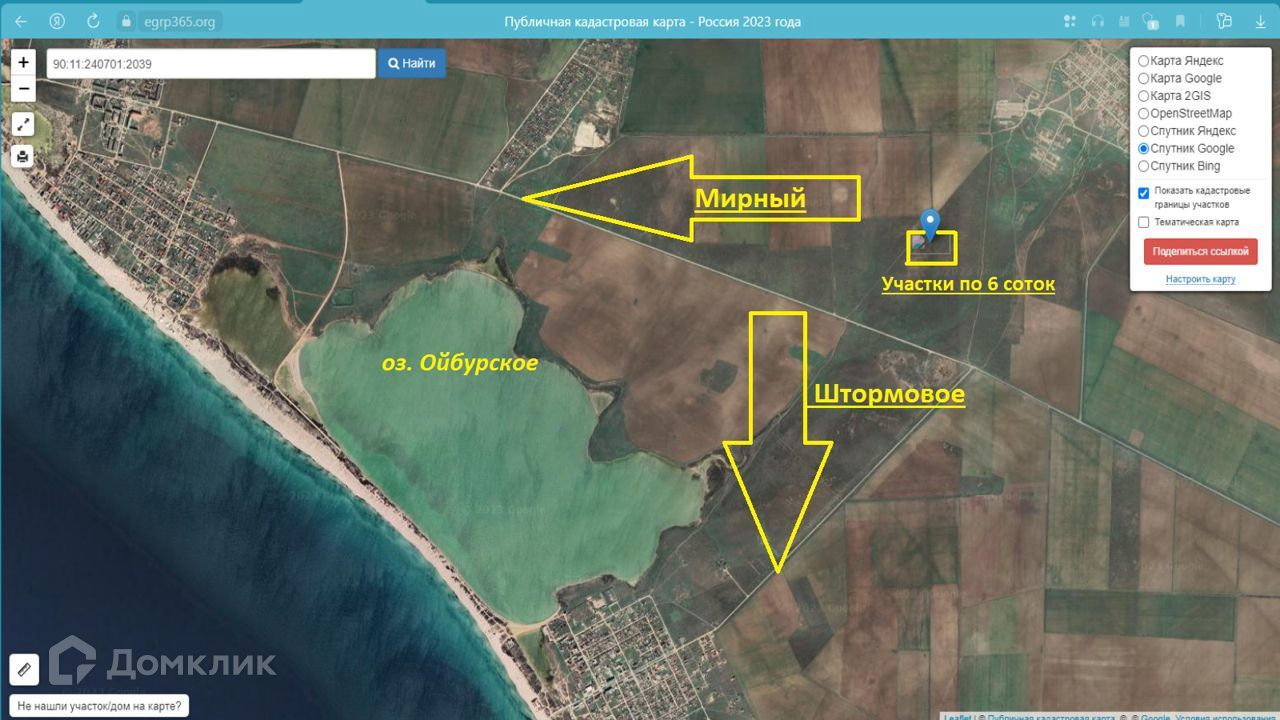Toggle fullscreen map view

(x=24, y=124)
